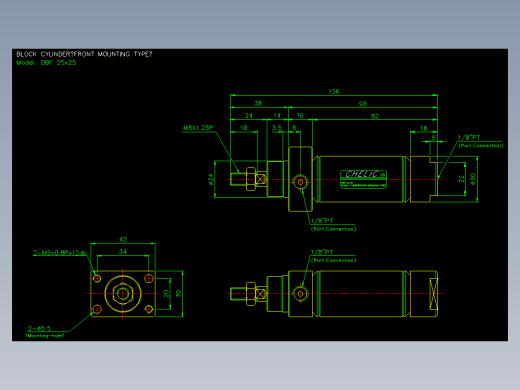Click the overall length dimension '136'
The height and width of the screenshot is (390, 520).
point(334,91)
